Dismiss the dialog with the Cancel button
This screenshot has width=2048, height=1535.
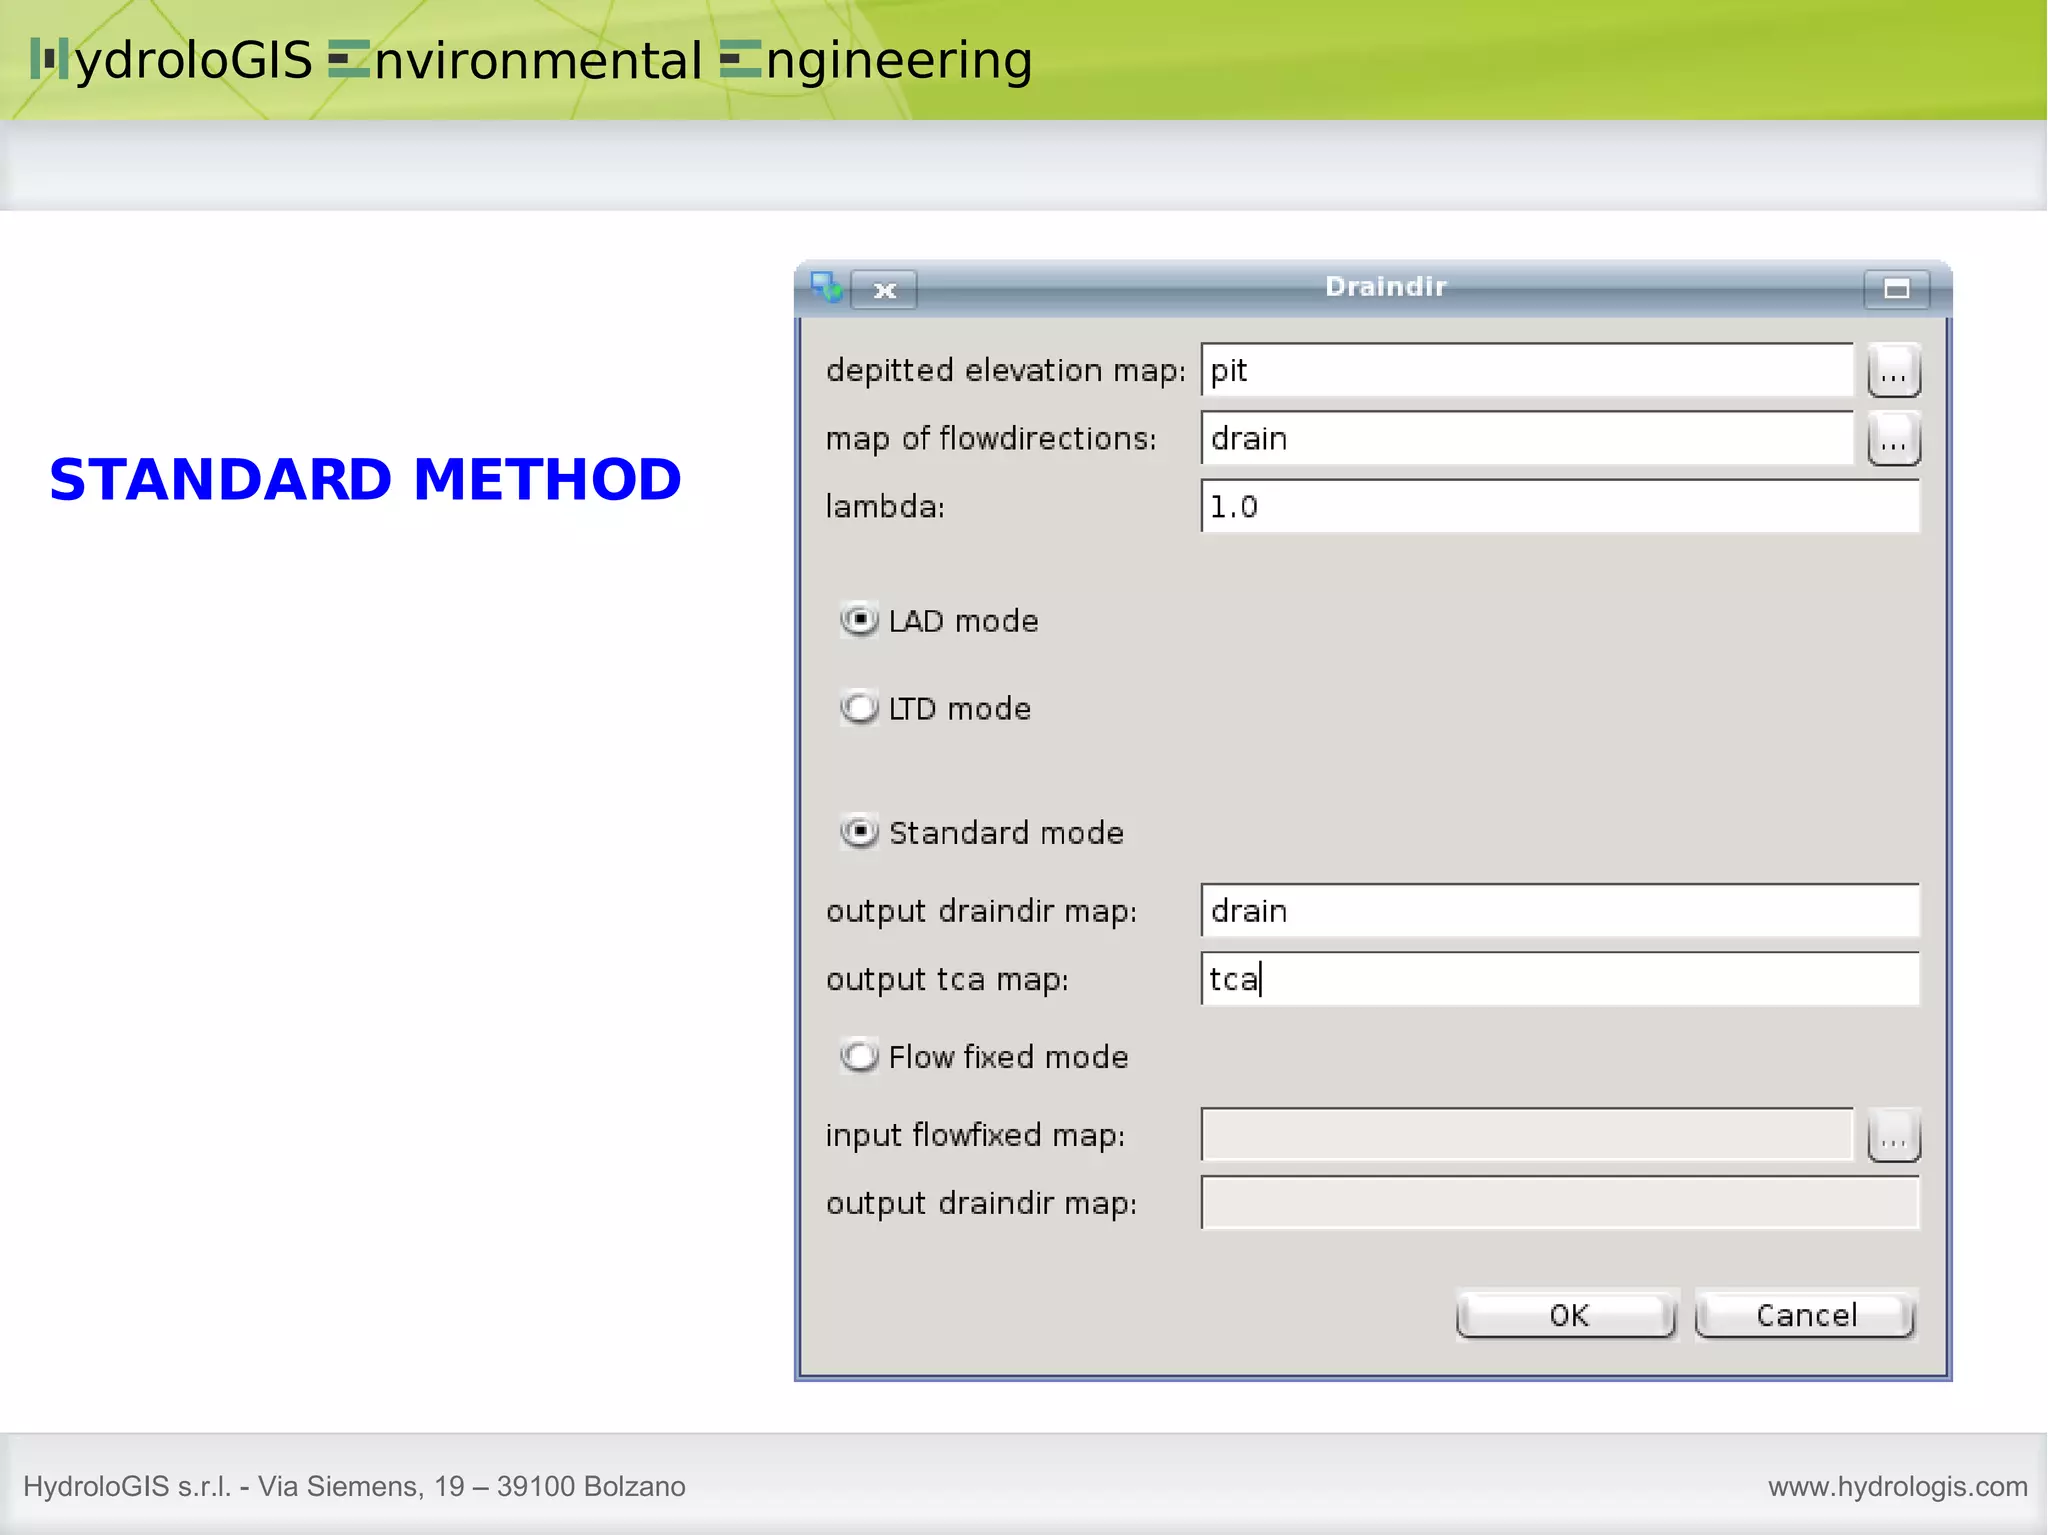pyautogui.click(x=1806, y=1315)
